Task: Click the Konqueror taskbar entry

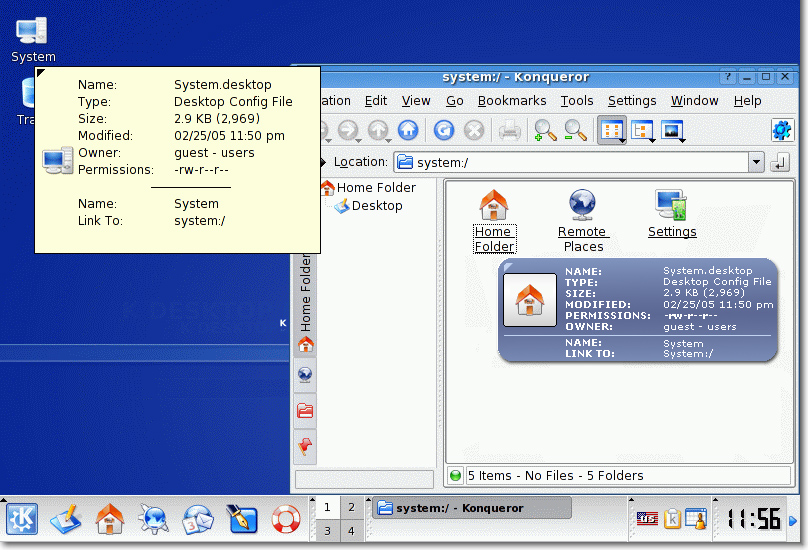Action: 472,508
